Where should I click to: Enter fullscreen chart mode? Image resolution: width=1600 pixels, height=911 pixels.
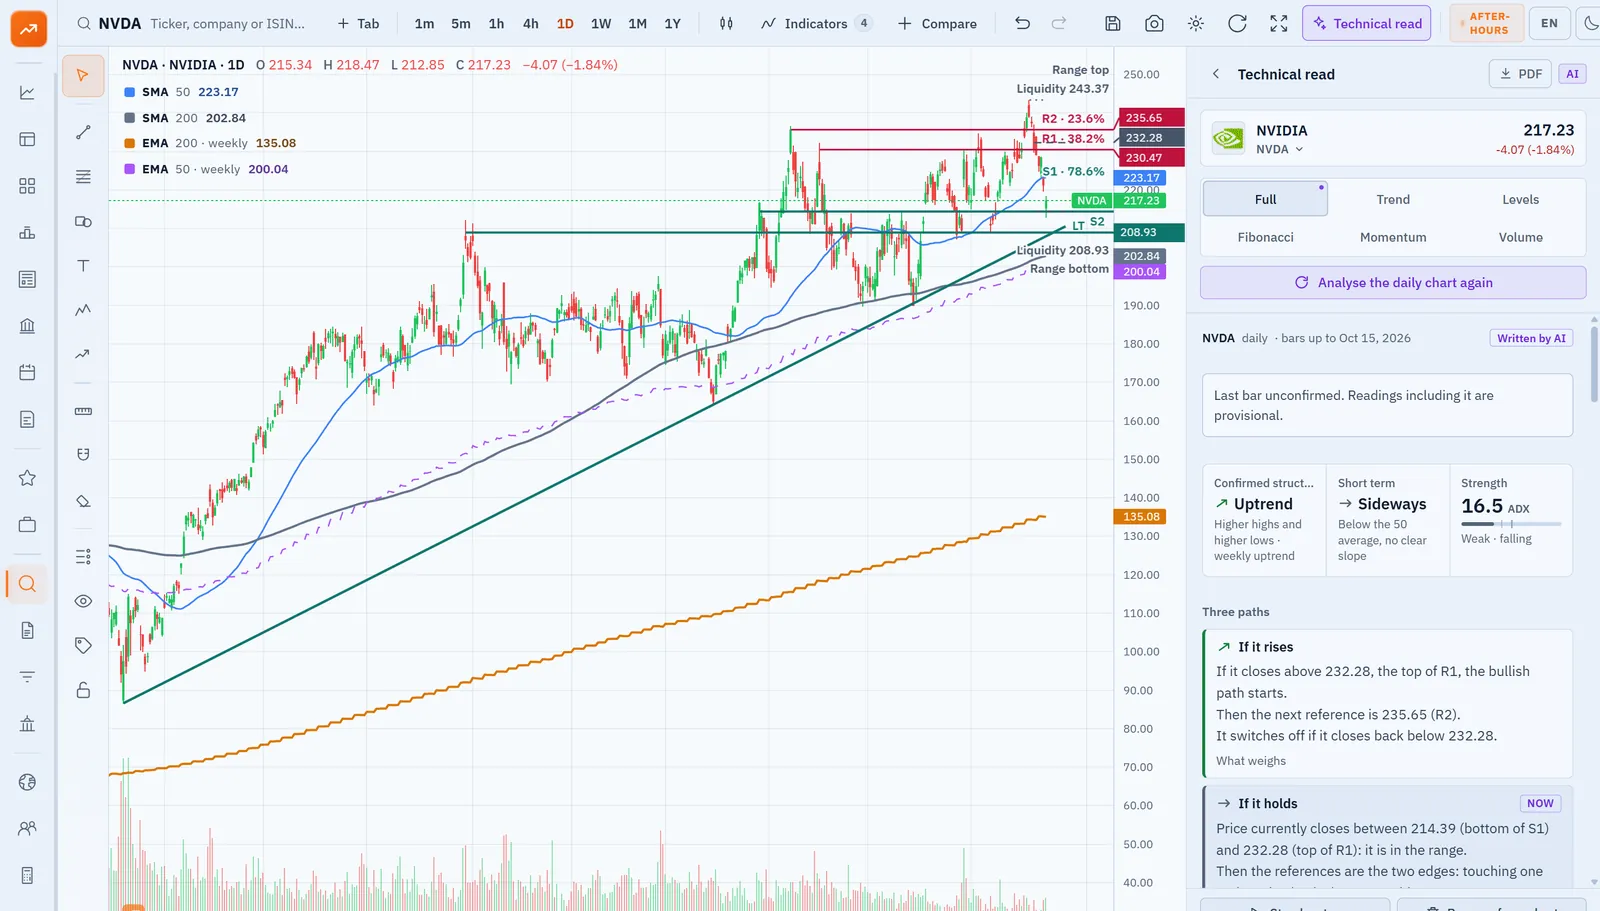[1279, 23]
